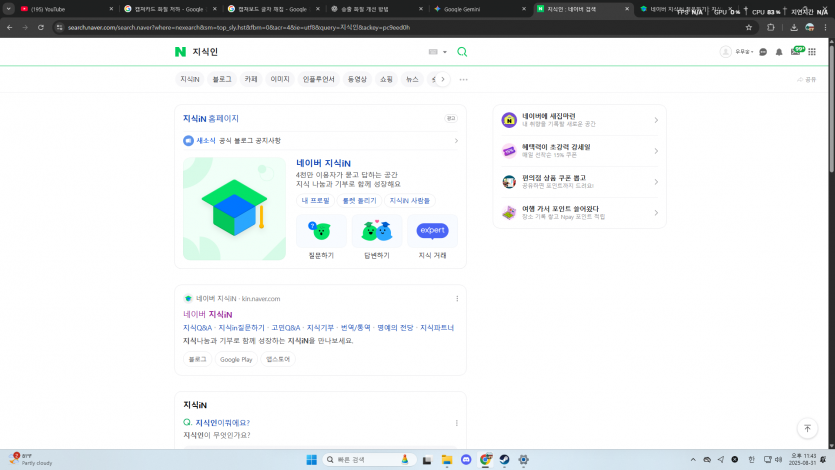The width and height of the screenshot is (835, 470).
Task: Open the user account menu
Action: [736, 52]
